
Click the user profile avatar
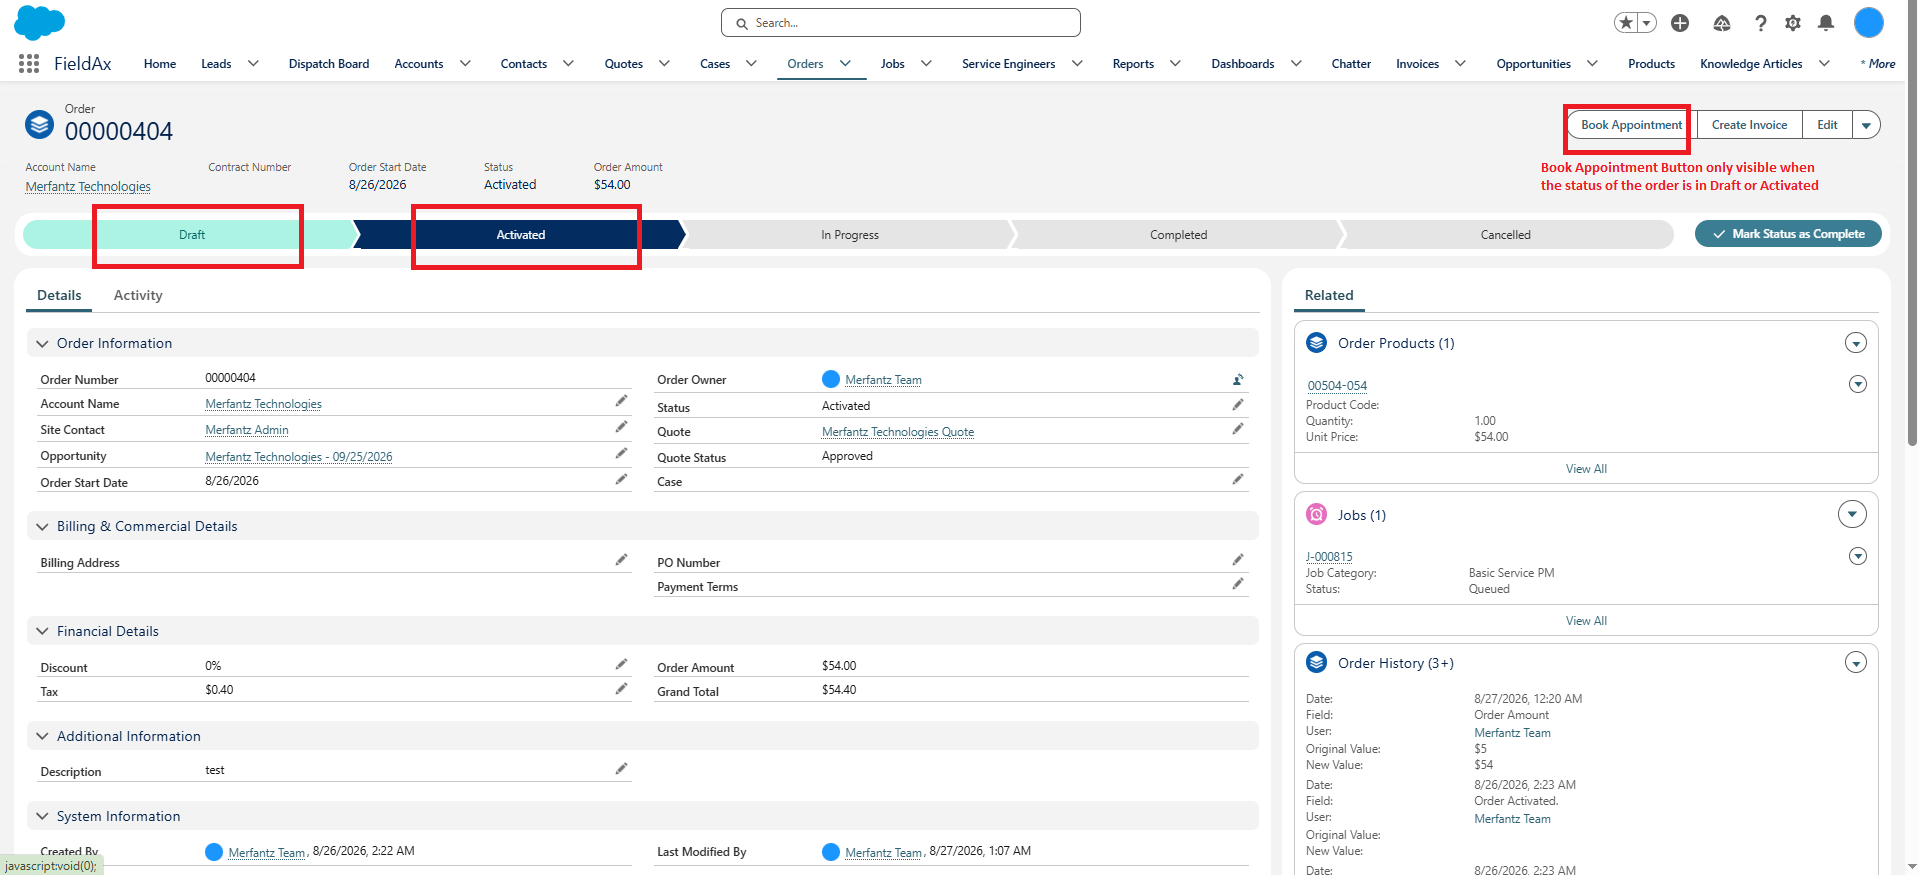pos(1868,23)
